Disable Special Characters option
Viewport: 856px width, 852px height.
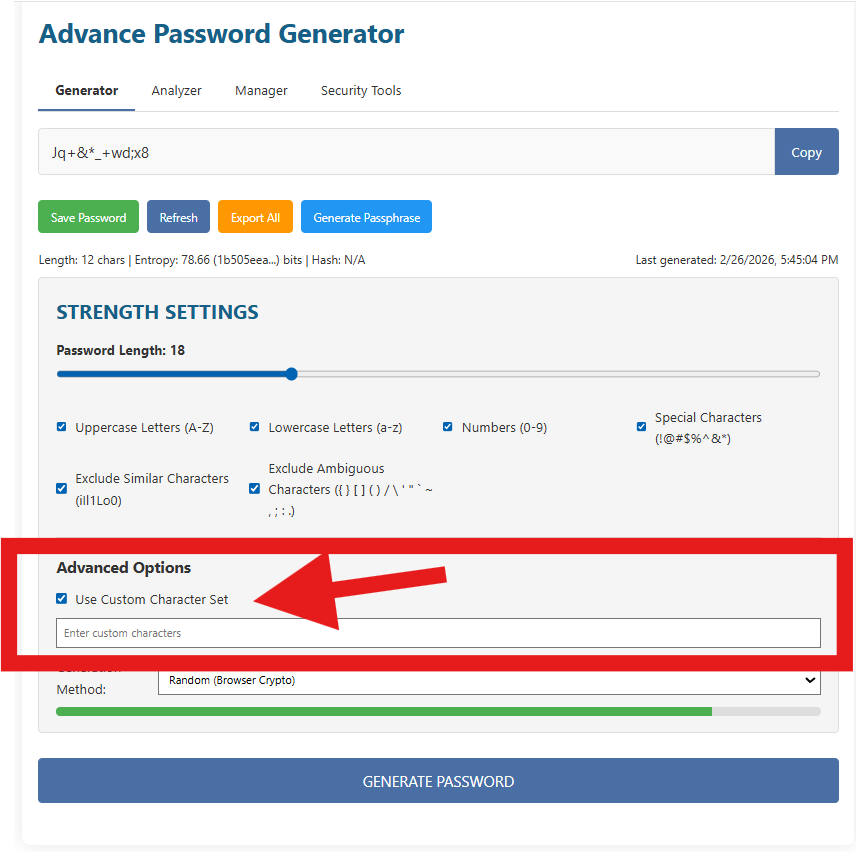point(641,426)
